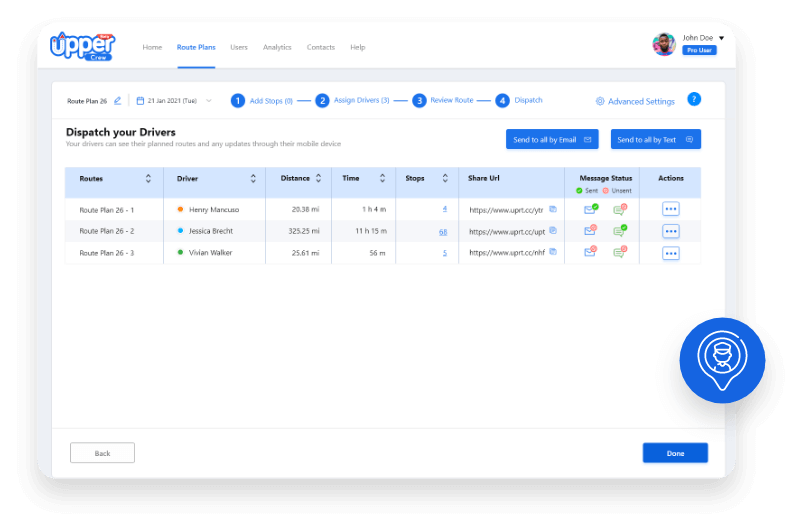Copy the share URL for Jessica Brecht's route
Screen dimensions: 803x531
coord(553,230)
